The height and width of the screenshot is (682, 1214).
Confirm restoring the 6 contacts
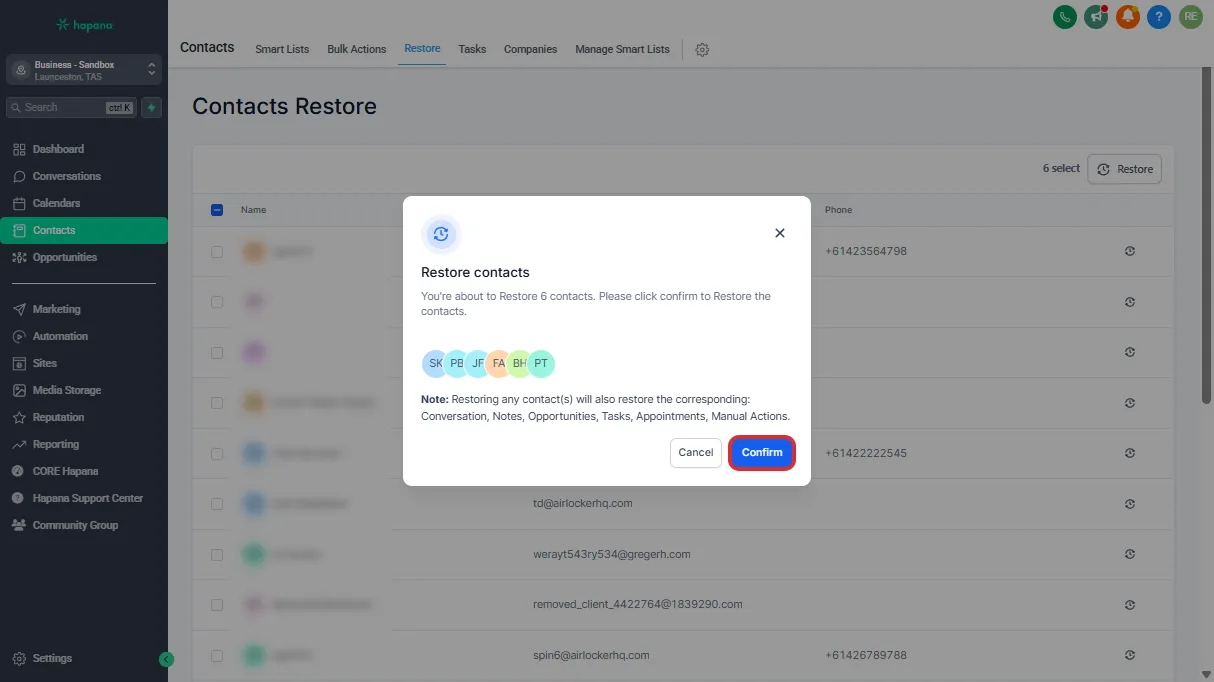[762, 453]
